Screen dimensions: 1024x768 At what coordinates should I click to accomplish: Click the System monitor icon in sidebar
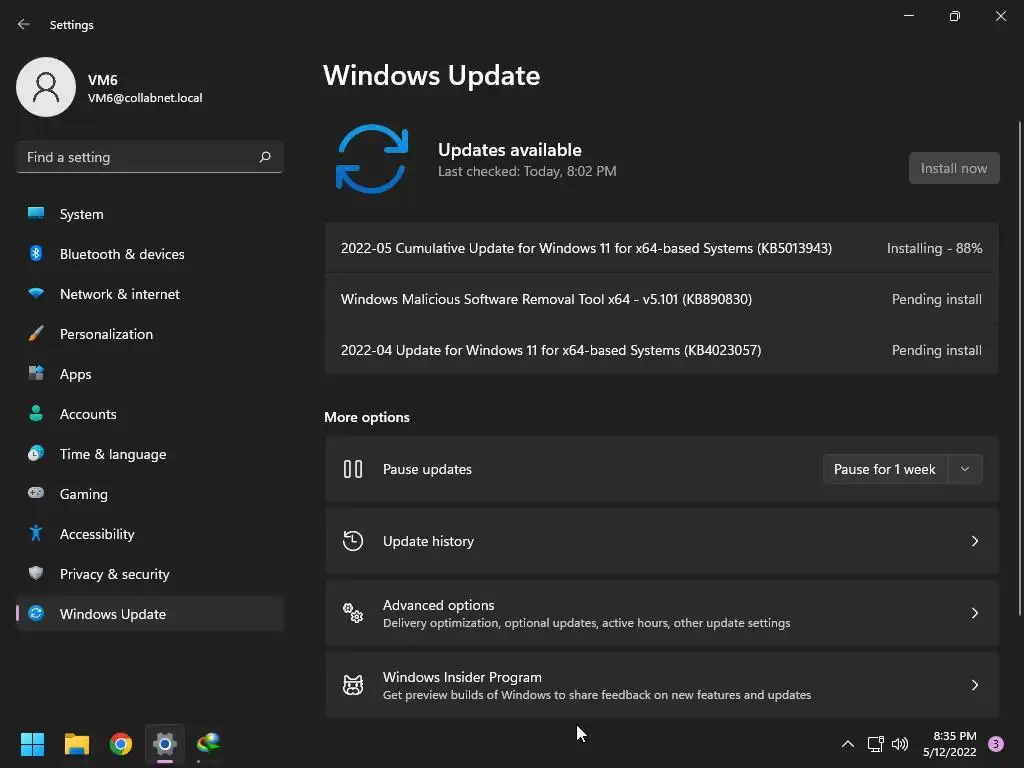[36, 214]
